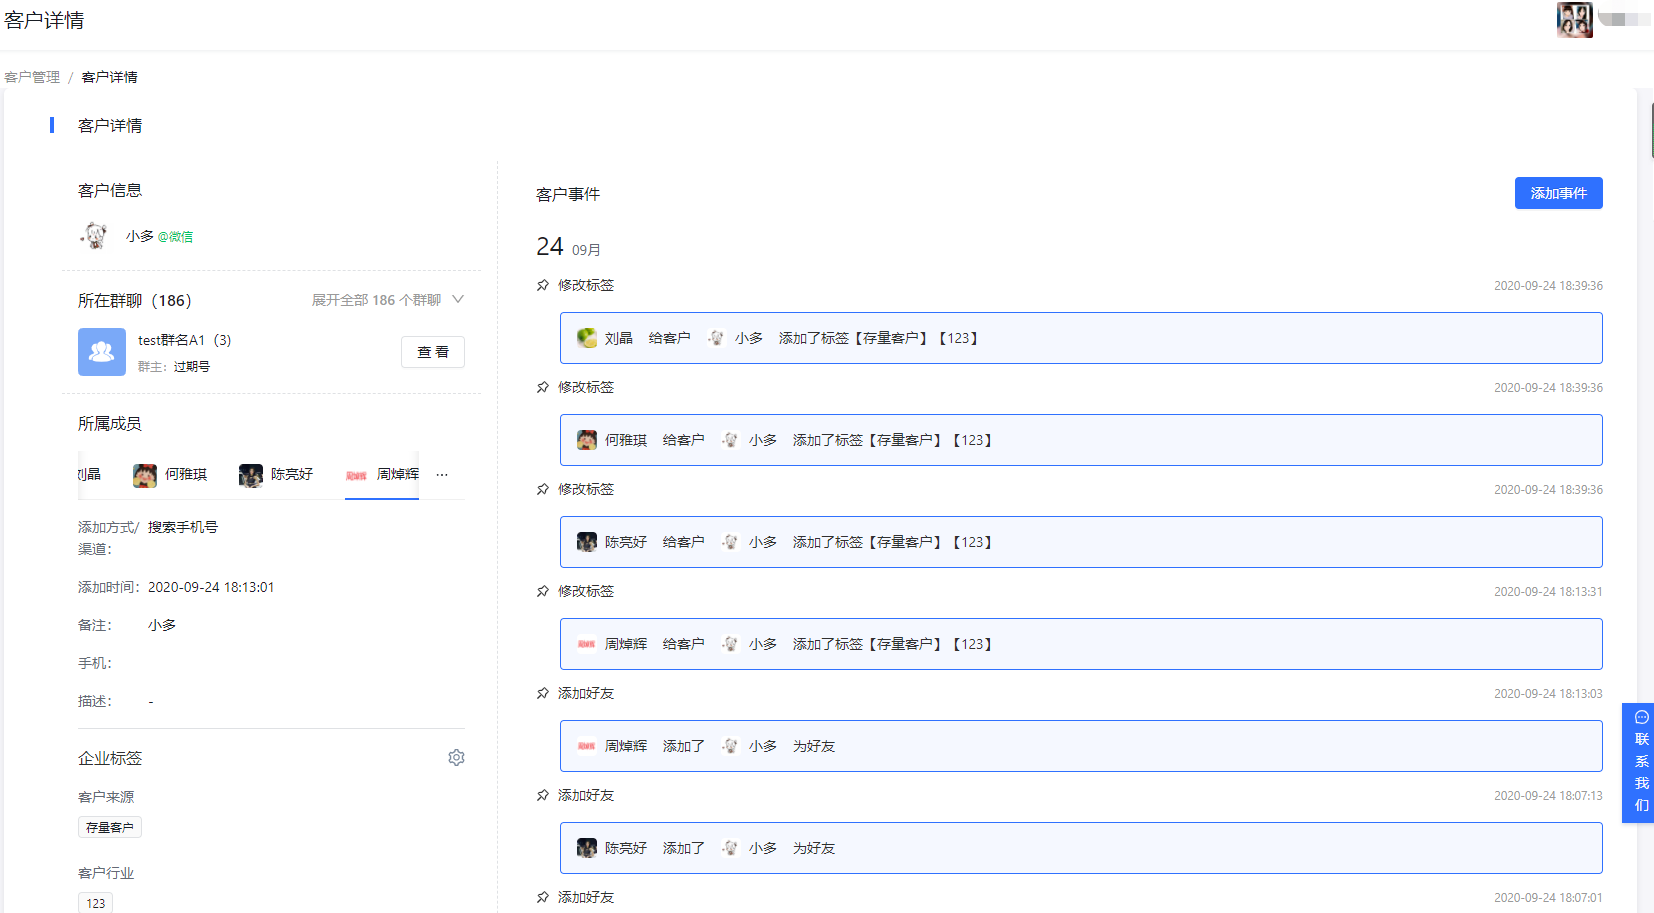
Task: Click the 123 industry tag
Action: coord(96,903)
